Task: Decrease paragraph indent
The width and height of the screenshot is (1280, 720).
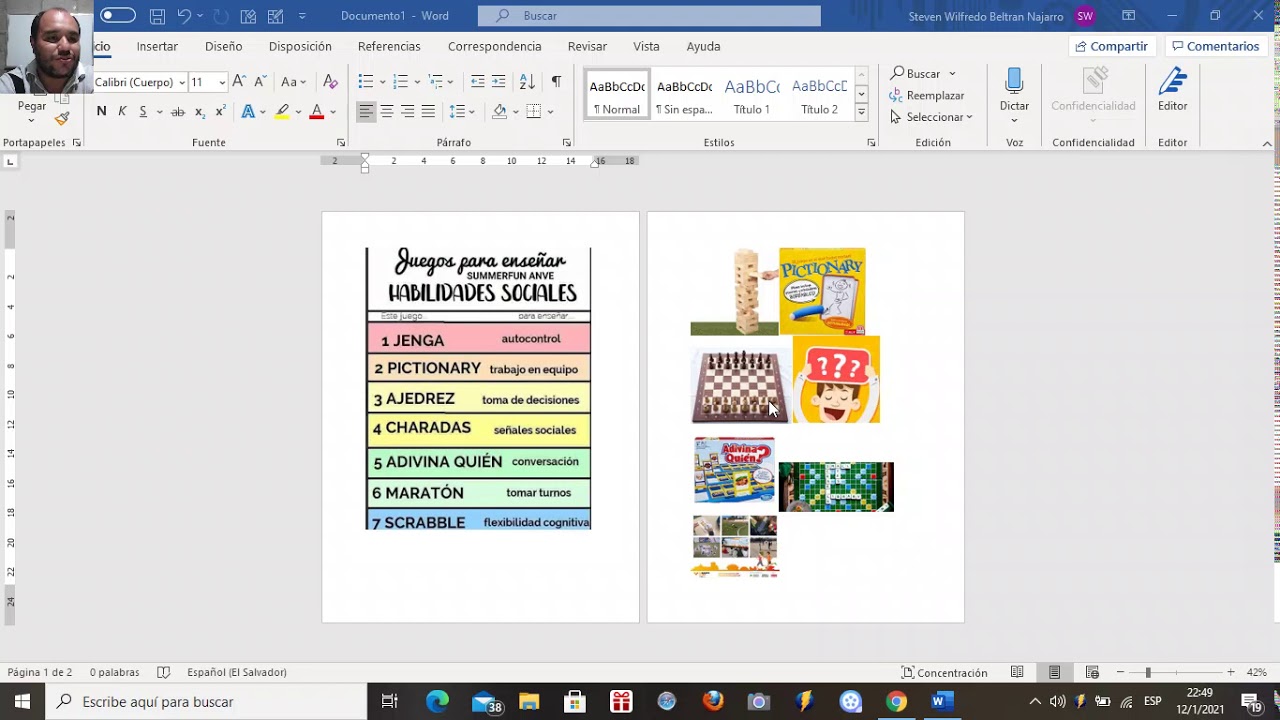Action: pyautogui.click(x=477, y=81)
